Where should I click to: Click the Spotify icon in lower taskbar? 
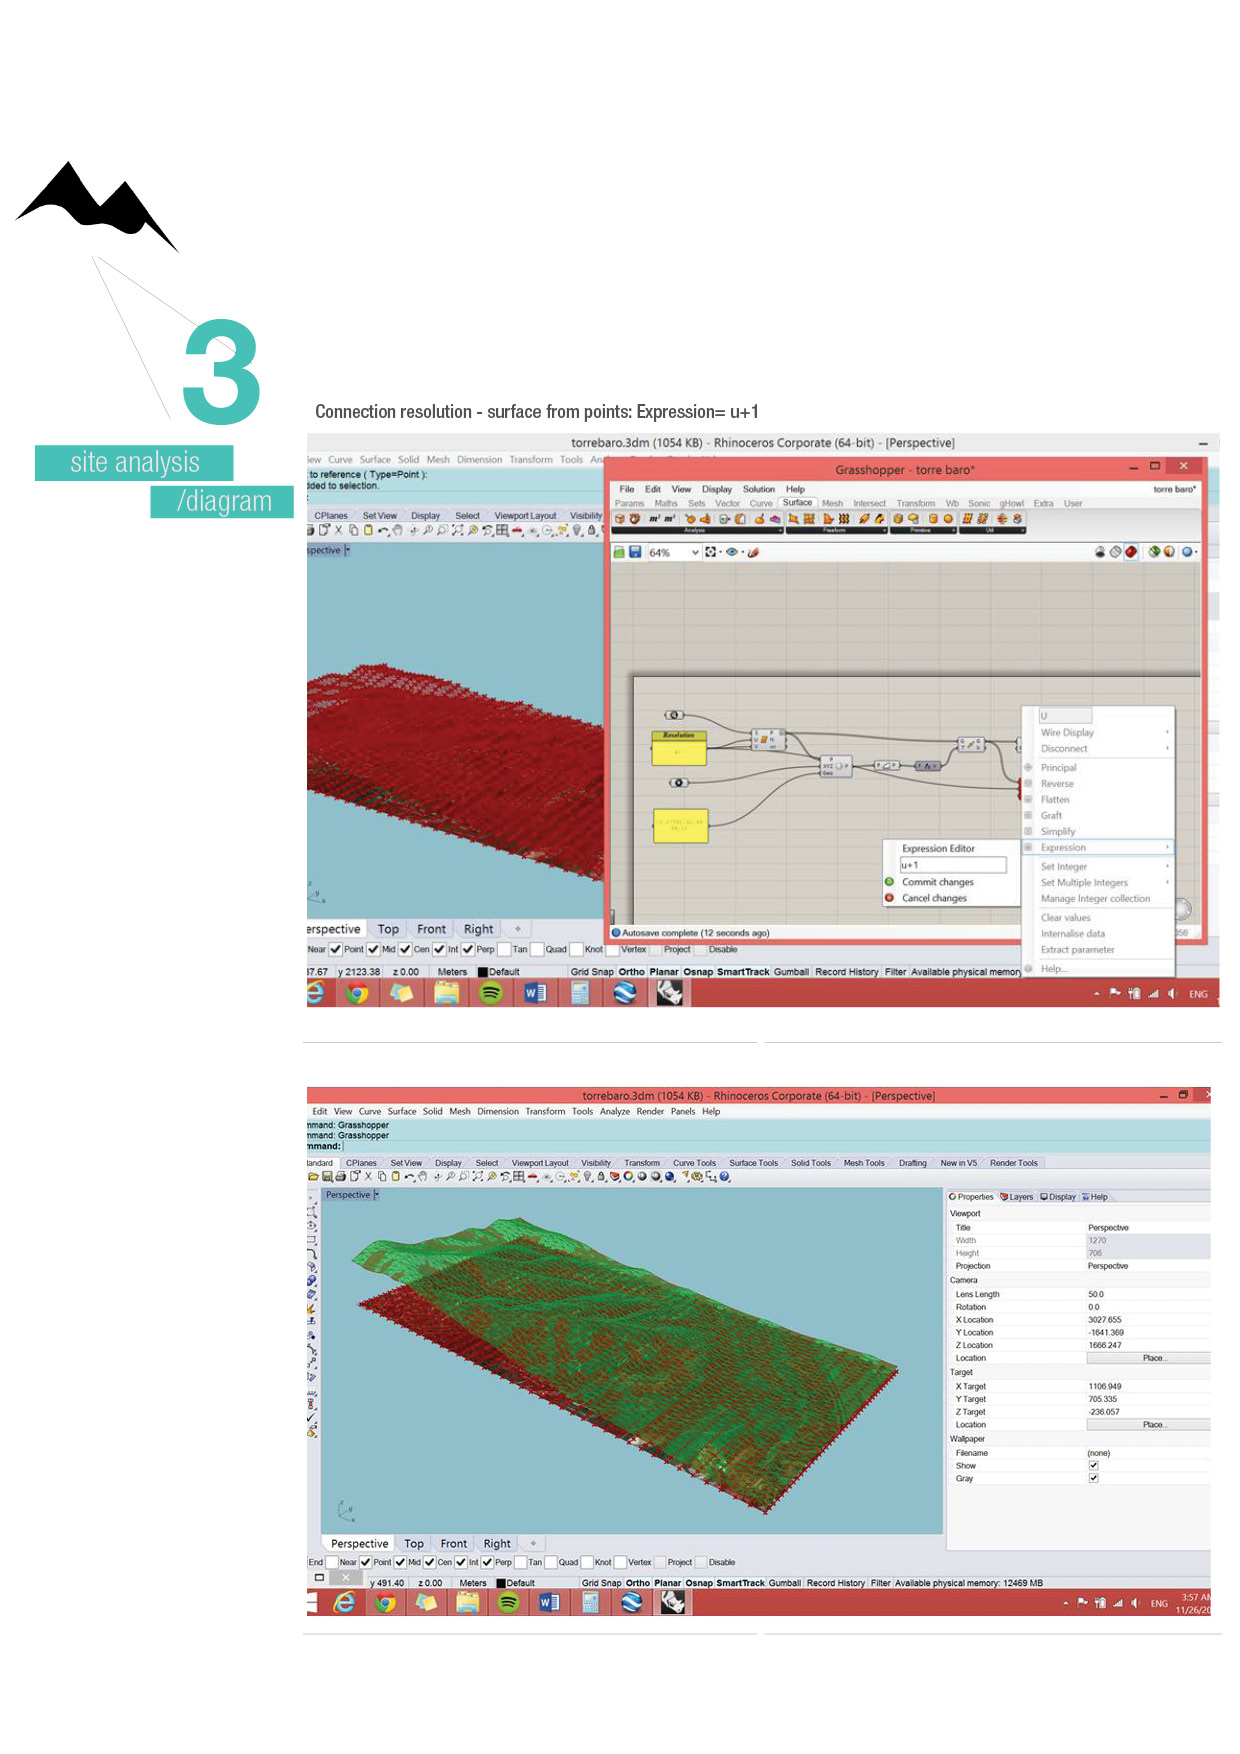pyautogui.click(x=508, y=1603)
